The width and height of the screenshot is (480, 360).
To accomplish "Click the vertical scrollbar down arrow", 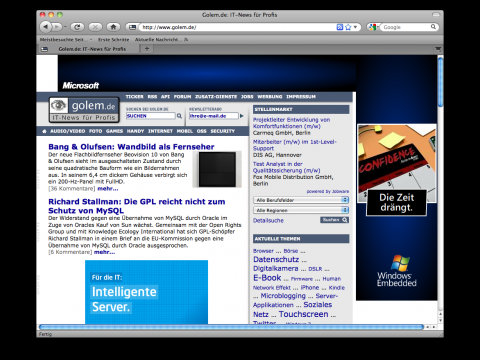I will 440,321.
